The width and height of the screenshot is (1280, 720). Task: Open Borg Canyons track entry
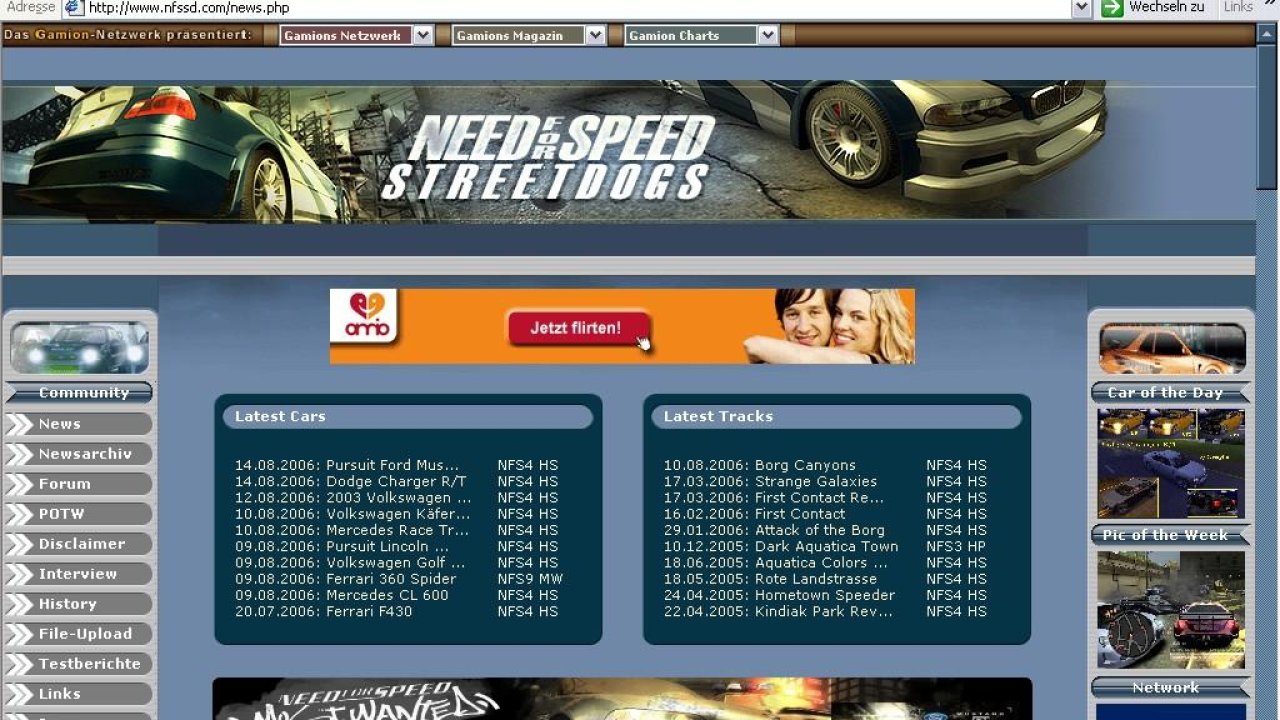[805, 465]
